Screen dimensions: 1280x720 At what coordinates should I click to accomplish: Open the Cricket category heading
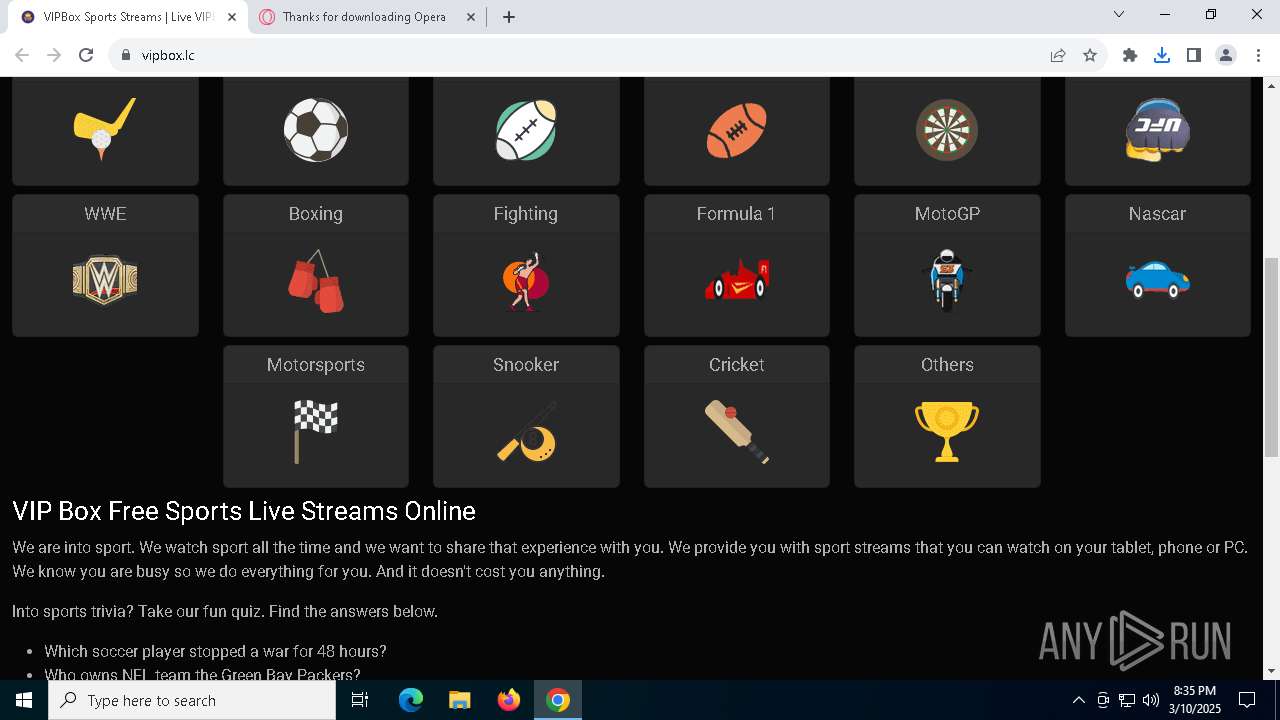tap(737, 365)
